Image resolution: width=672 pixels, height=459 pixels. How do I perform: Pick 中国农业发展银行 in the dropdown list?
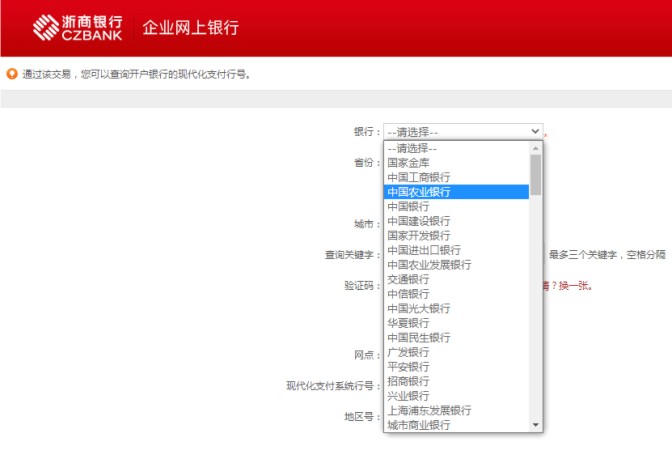coord(456,265)
